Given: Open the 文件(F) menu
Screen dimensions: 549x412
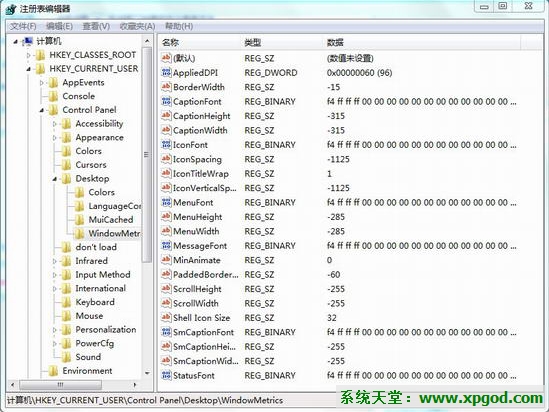Looking at the screenshot, I should coord(23,26).
